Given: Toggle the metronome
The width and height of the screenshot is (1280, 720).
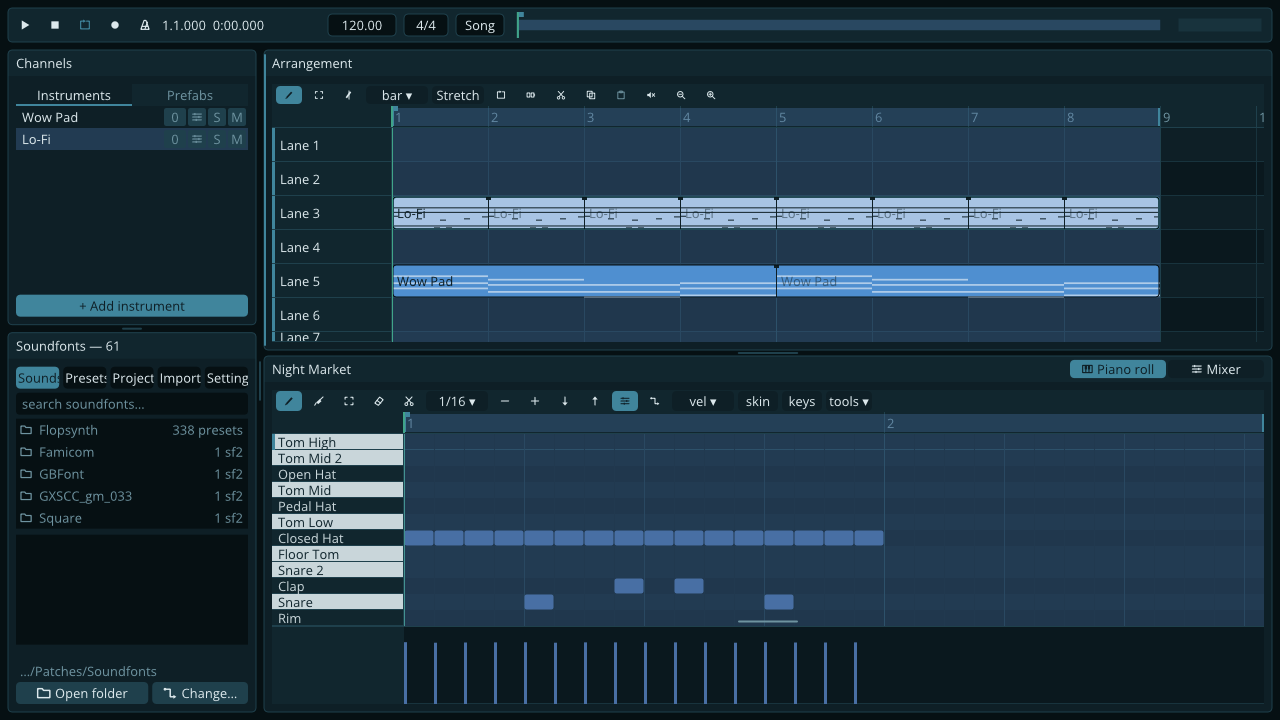Looking at the screenshot, I should coord(145,25).
